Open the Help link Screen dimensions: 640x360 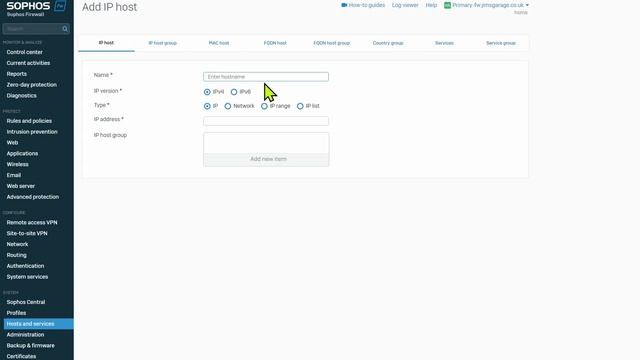[x=431, y=5]
